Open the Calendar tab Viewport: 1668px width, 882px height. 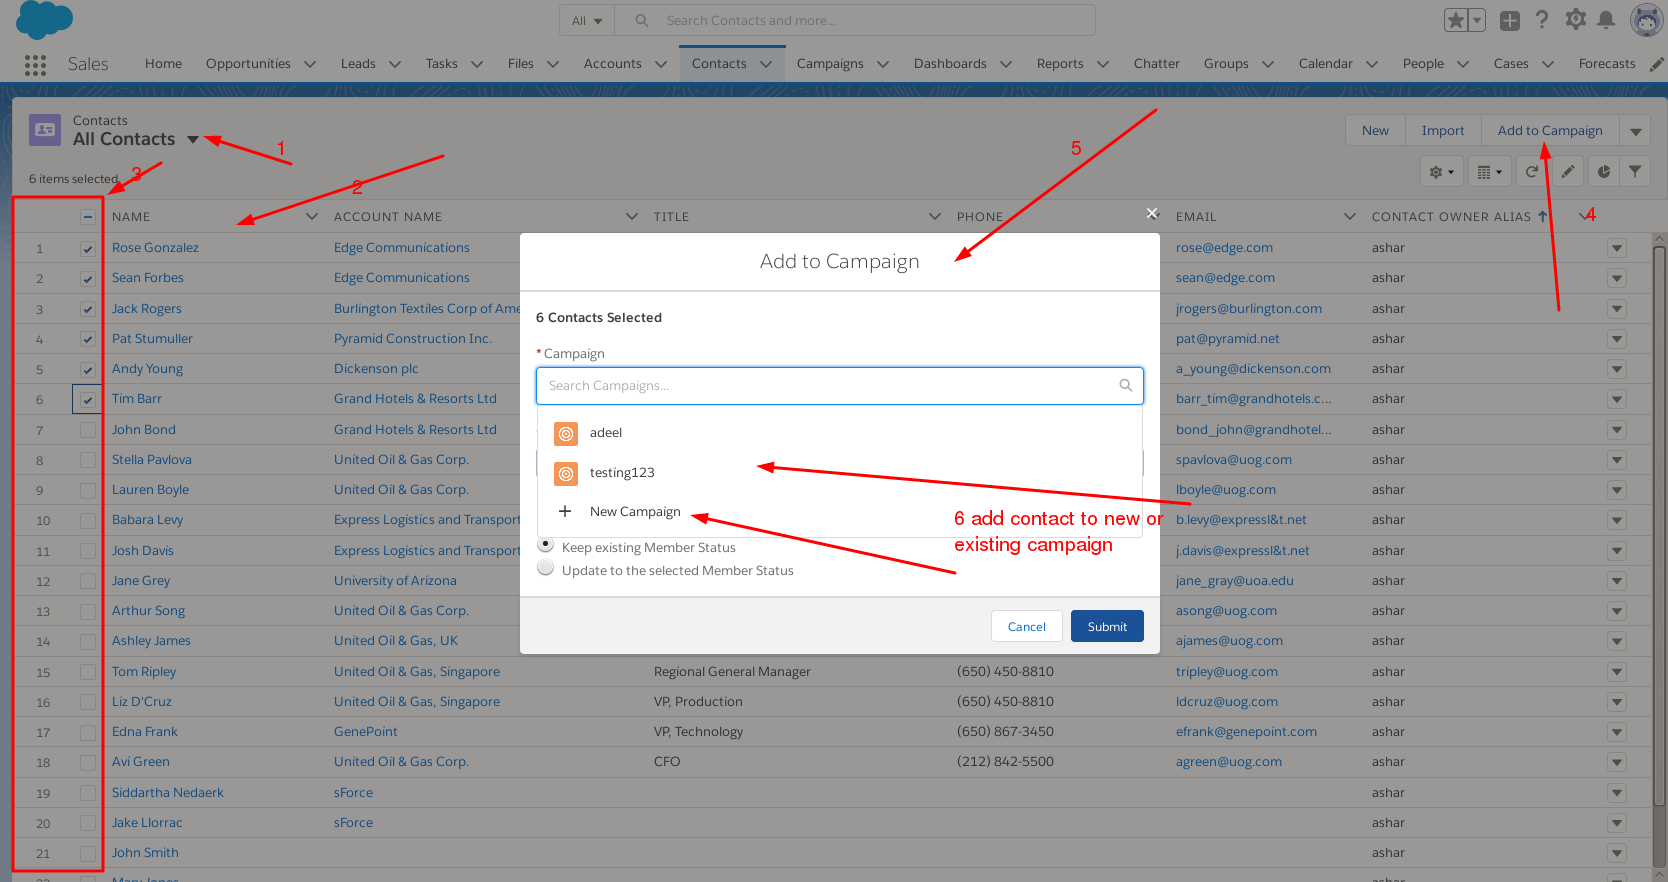pos(1326,64)
